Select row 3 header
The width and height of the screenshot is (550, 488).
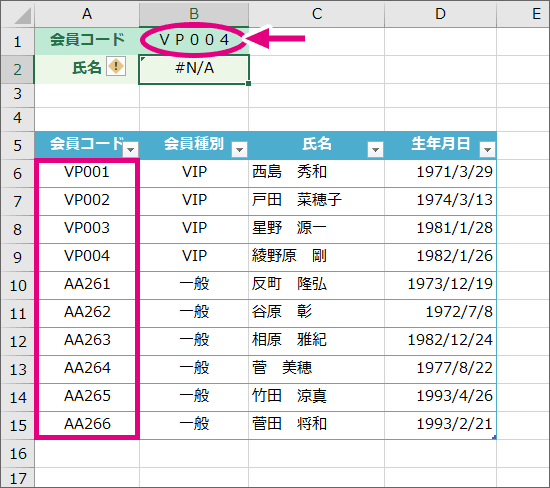click(x=18, y=94)
